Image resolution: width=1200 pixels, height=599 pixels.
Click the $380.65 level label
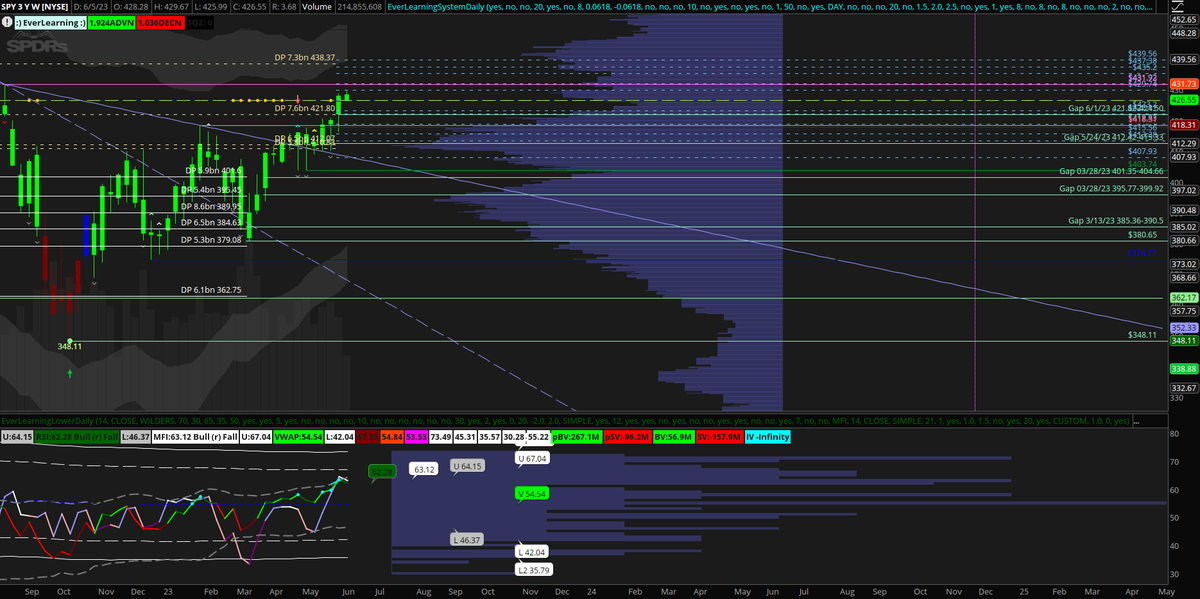pos(1142,234)
